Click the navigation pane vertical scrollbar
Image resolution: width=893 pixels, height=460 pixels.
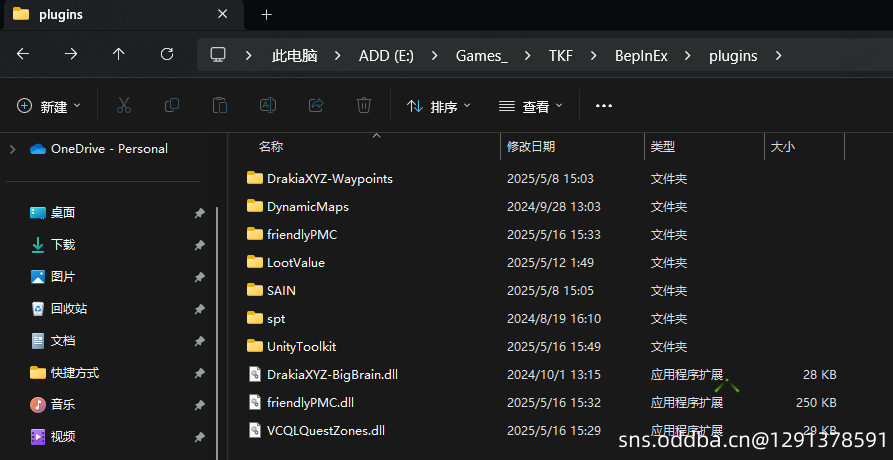pyautogui.click(x=217, y=333)
